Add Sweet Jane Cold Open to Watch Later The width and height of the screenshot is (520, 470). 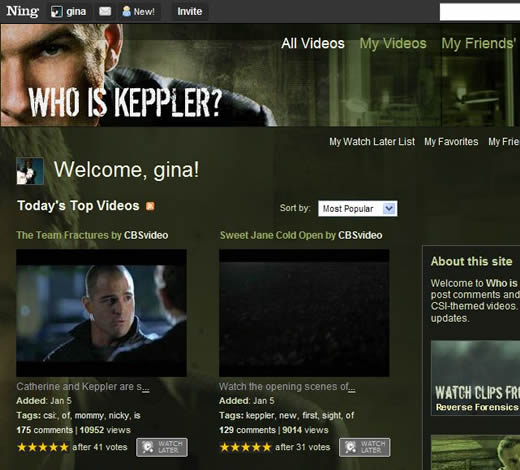tap(365, 447)
